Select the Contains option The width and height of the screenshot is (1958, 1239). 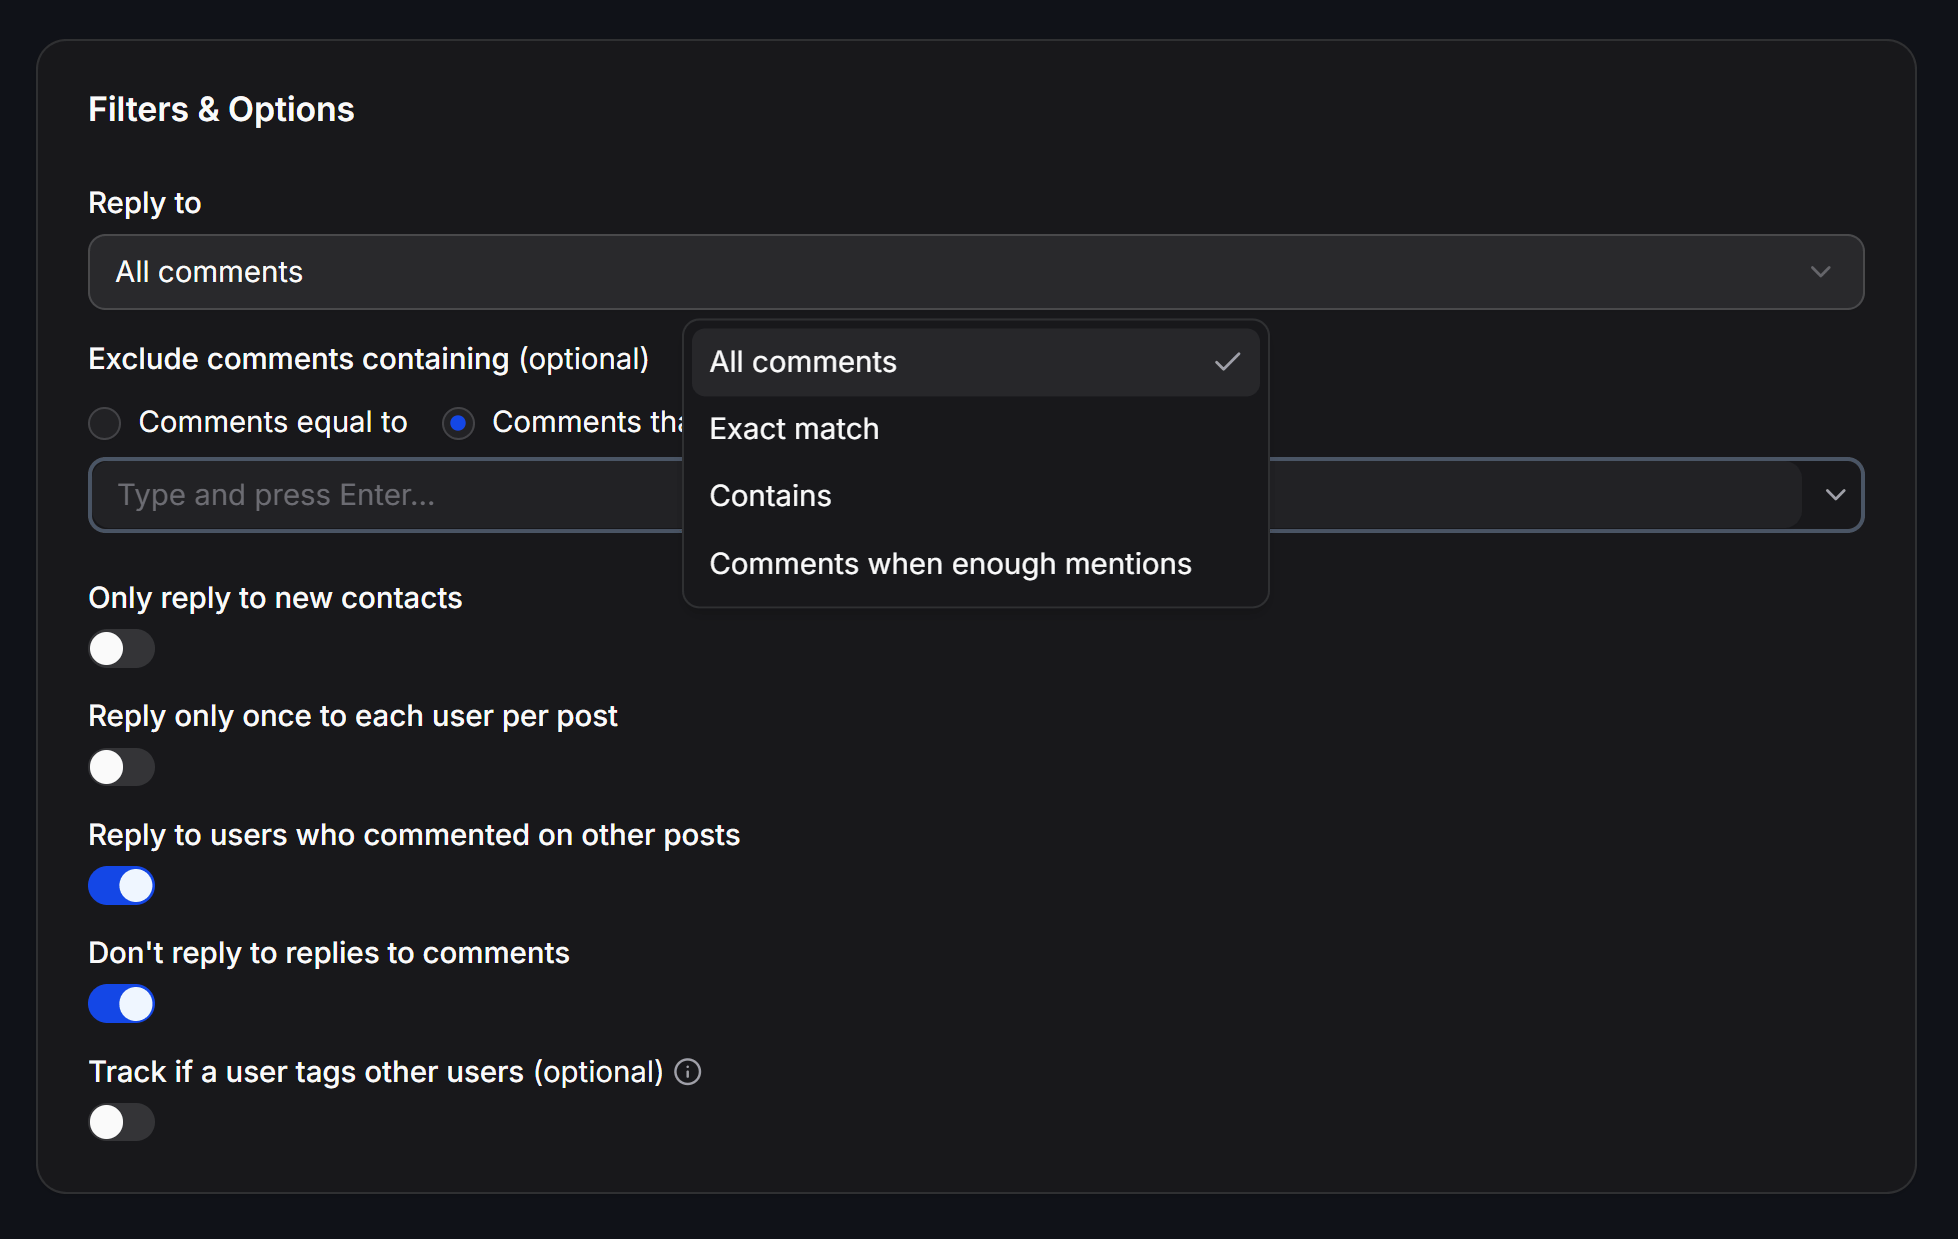click(975, 496)
